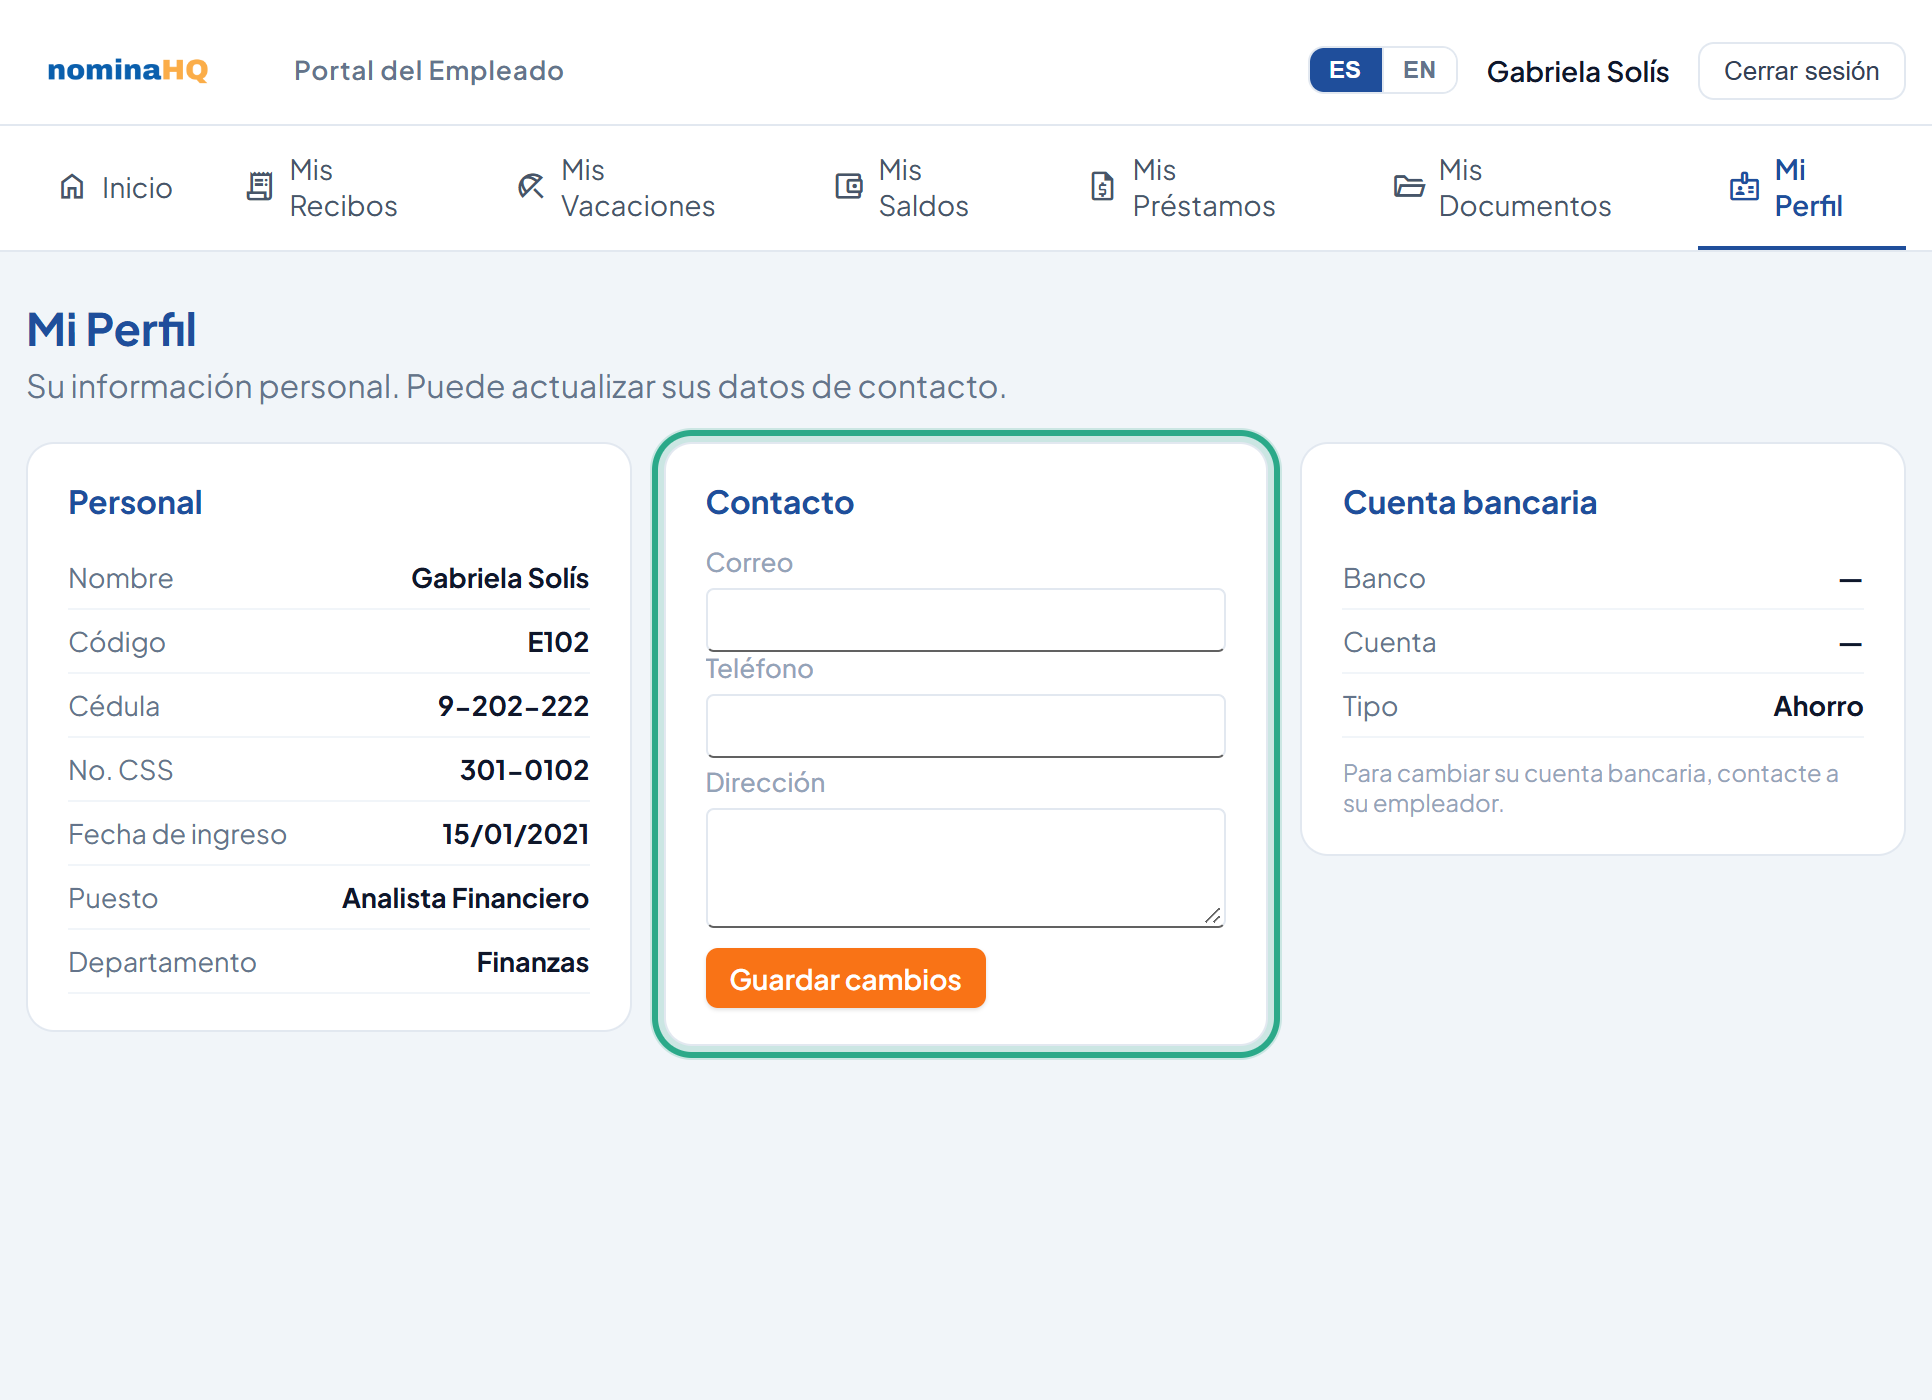Click the folder icon for Mis Documentos
Screen dimensions: 1932x1400
(1409, 187)
